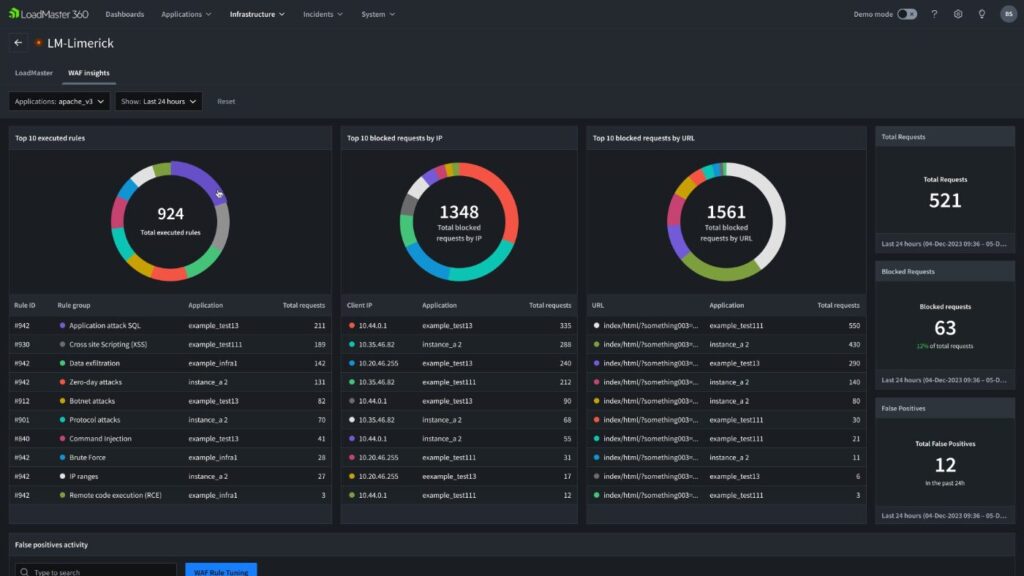Click Total Requests value 521

(945, 200)
